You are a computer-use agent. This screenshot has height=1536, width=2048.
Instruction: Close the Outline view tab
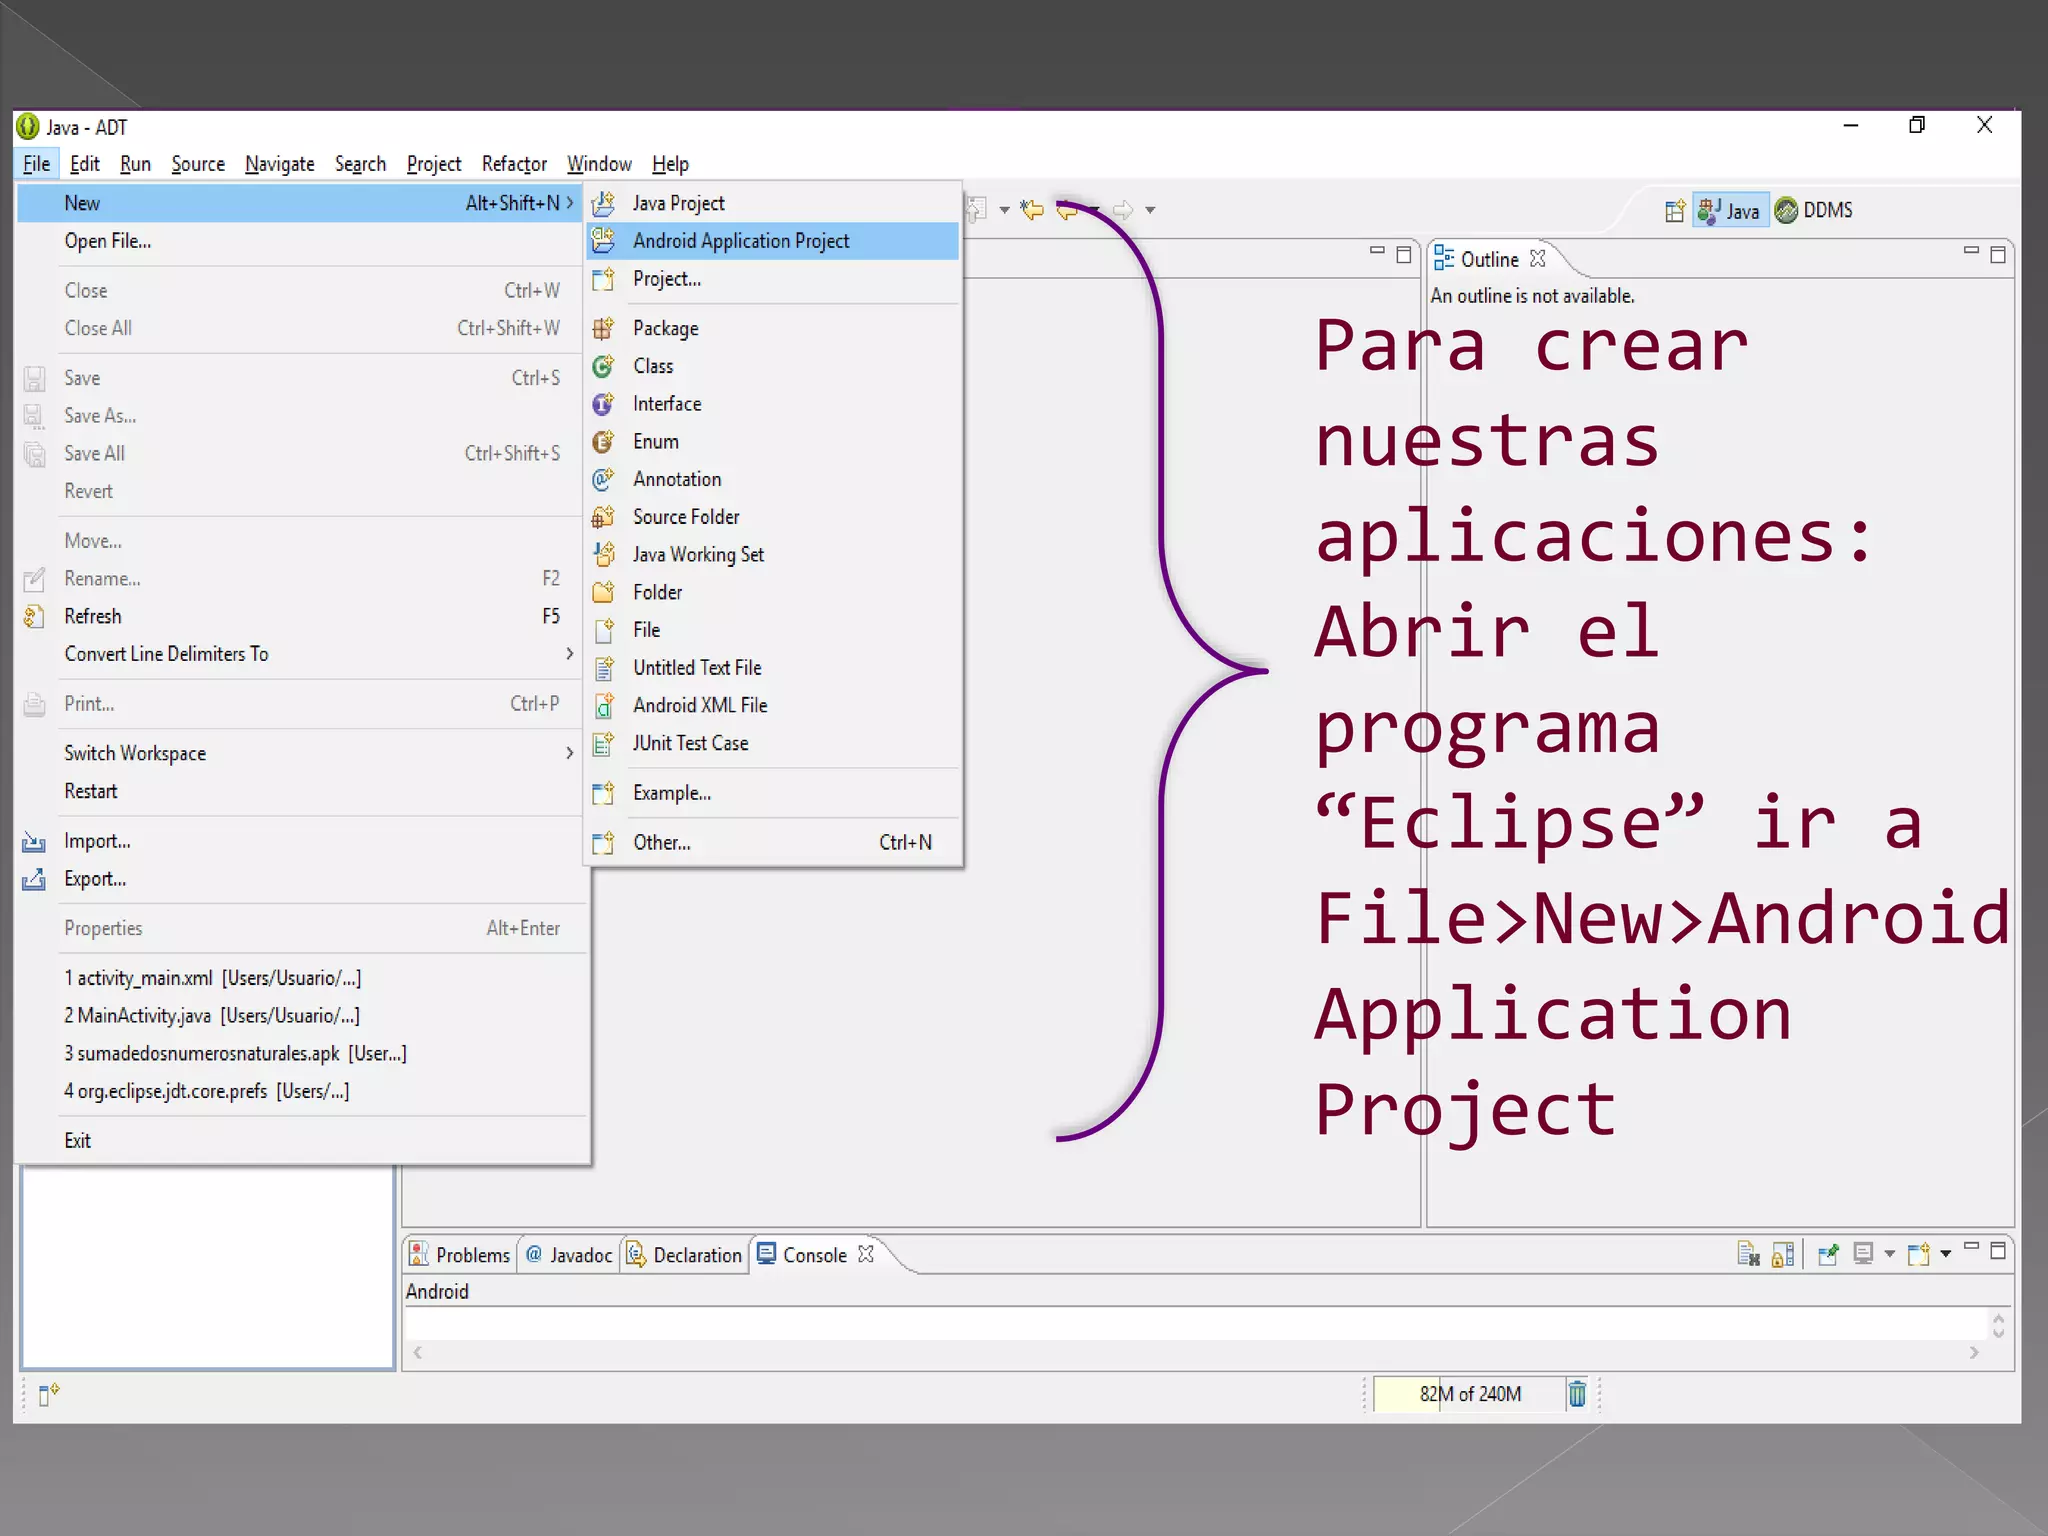point(1538,259)
